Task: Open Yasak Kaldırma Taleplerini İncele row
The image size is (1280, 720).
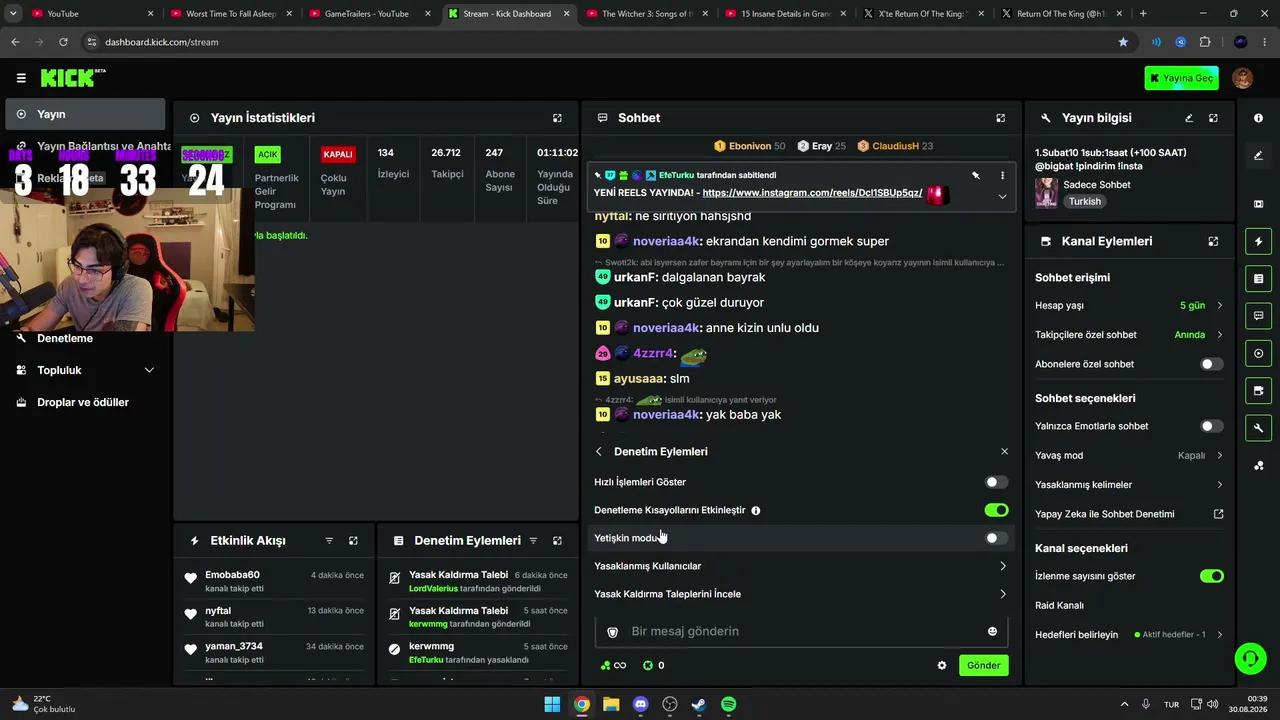Action: [801, 594]
